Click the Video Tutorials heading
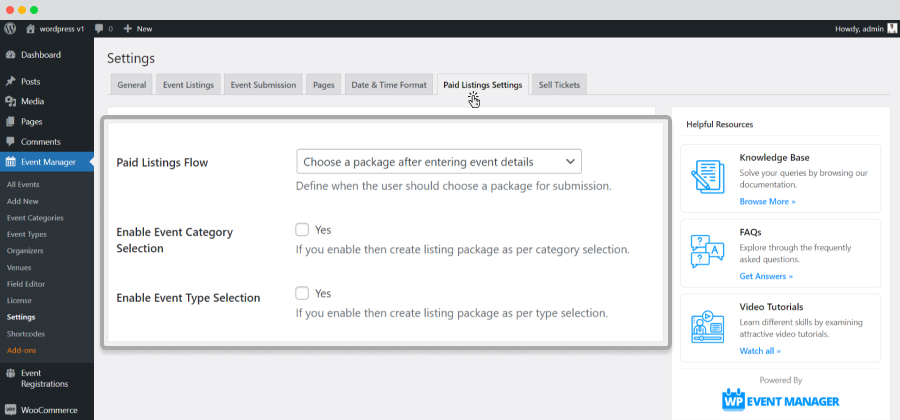The image size is (900, 420). [x=771, y=306]
